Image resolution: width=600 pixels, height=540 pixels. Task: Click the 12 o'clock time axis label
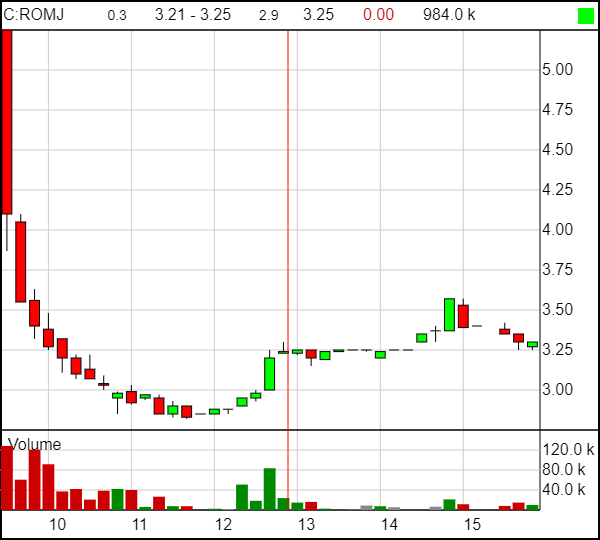point(223,524)
